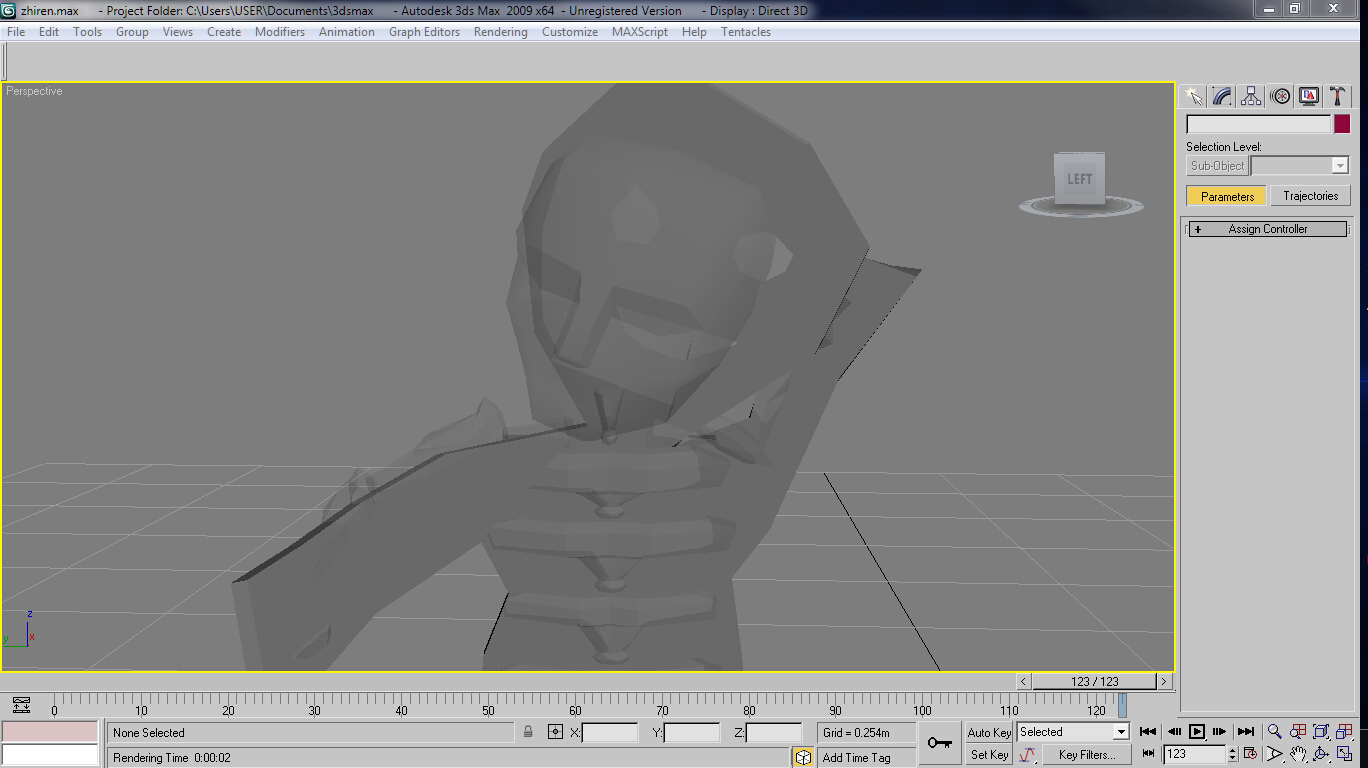Open the Selection Level dropdown
Screen dimensions: 1368x768
[1300, 166]
